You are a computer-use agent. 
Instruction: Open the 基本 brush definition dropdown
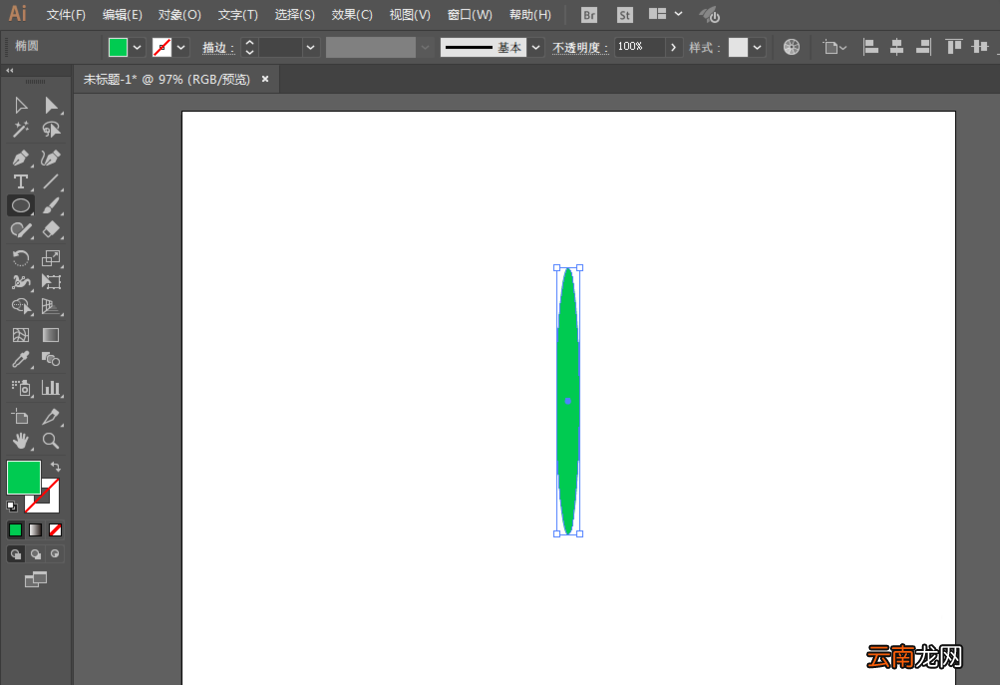536,47
